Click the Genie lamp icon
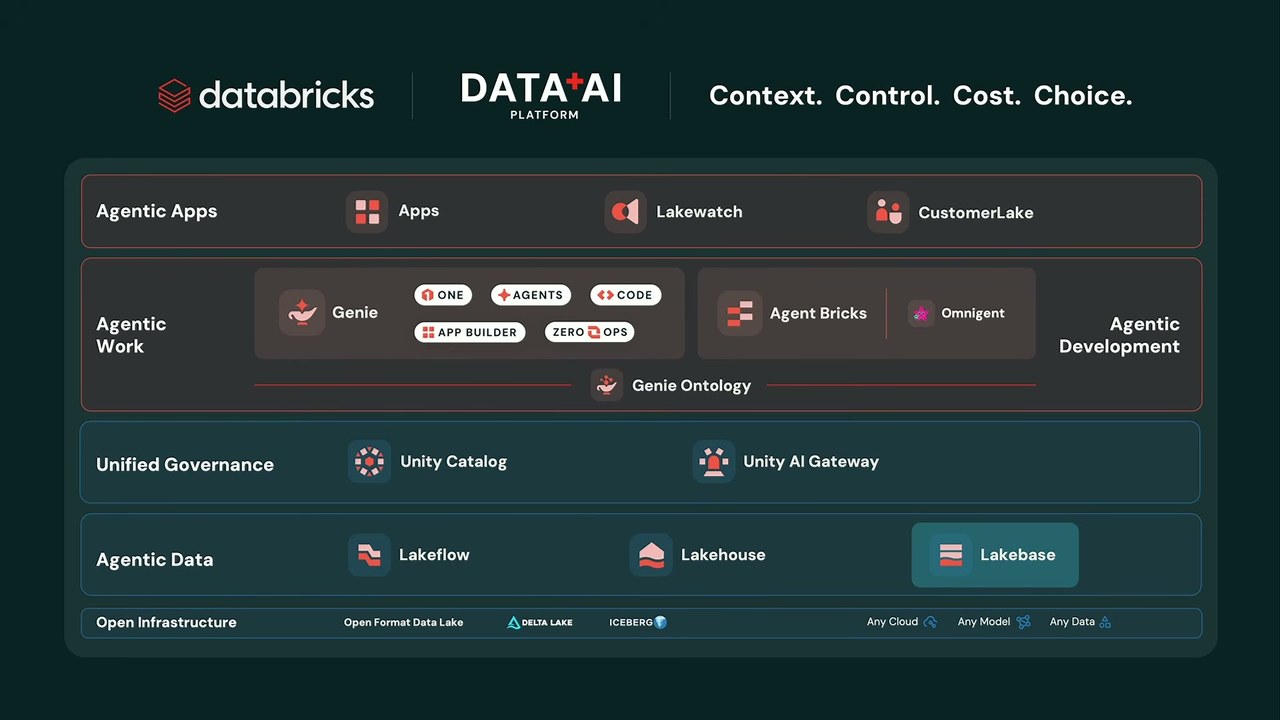1280x720 pixels. [x=302, y=313]
